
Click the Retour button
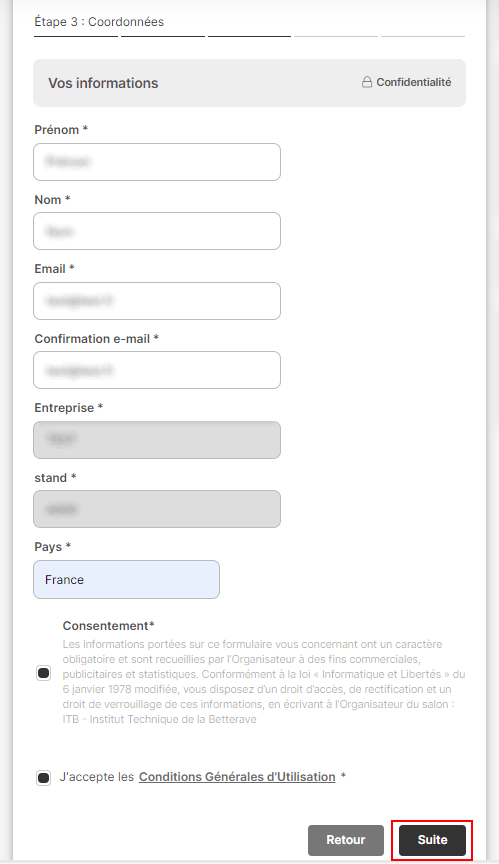click(x=346, y=840)
